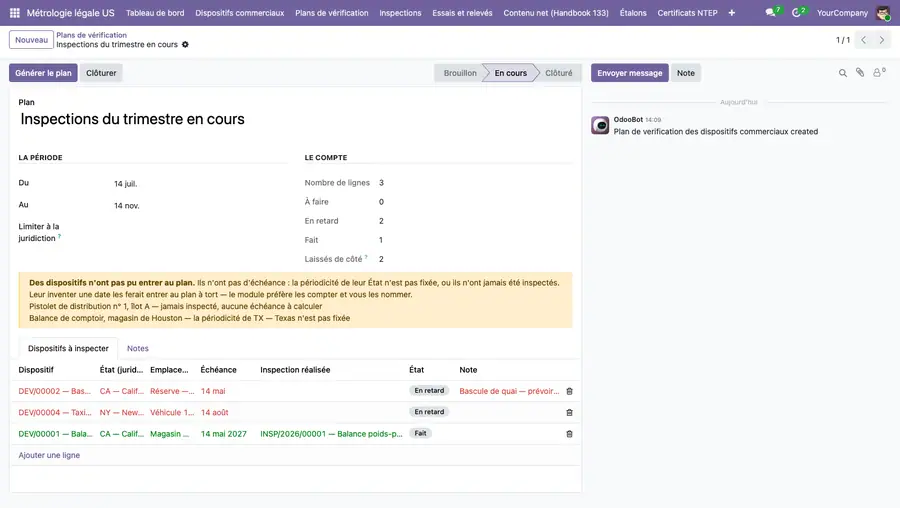Viewport: 900px width, 508px height.
Task: Search messages in chatter
Action: 843,73
